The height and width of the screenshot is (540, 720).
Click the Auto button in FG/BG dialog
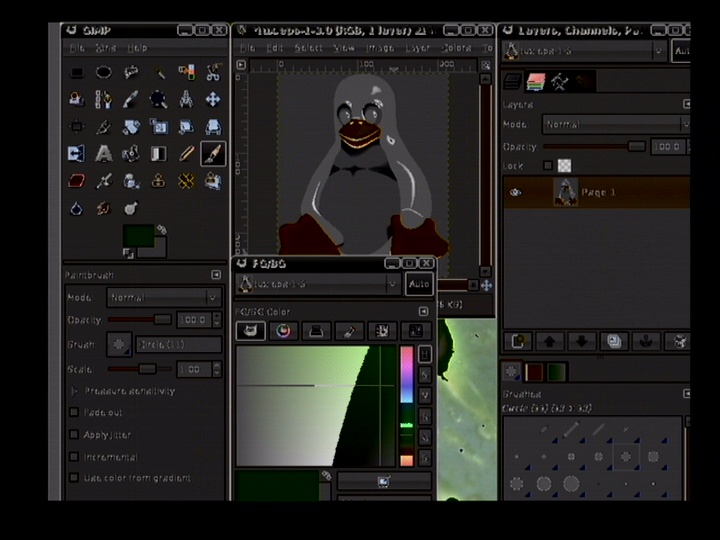coord(419,284)
